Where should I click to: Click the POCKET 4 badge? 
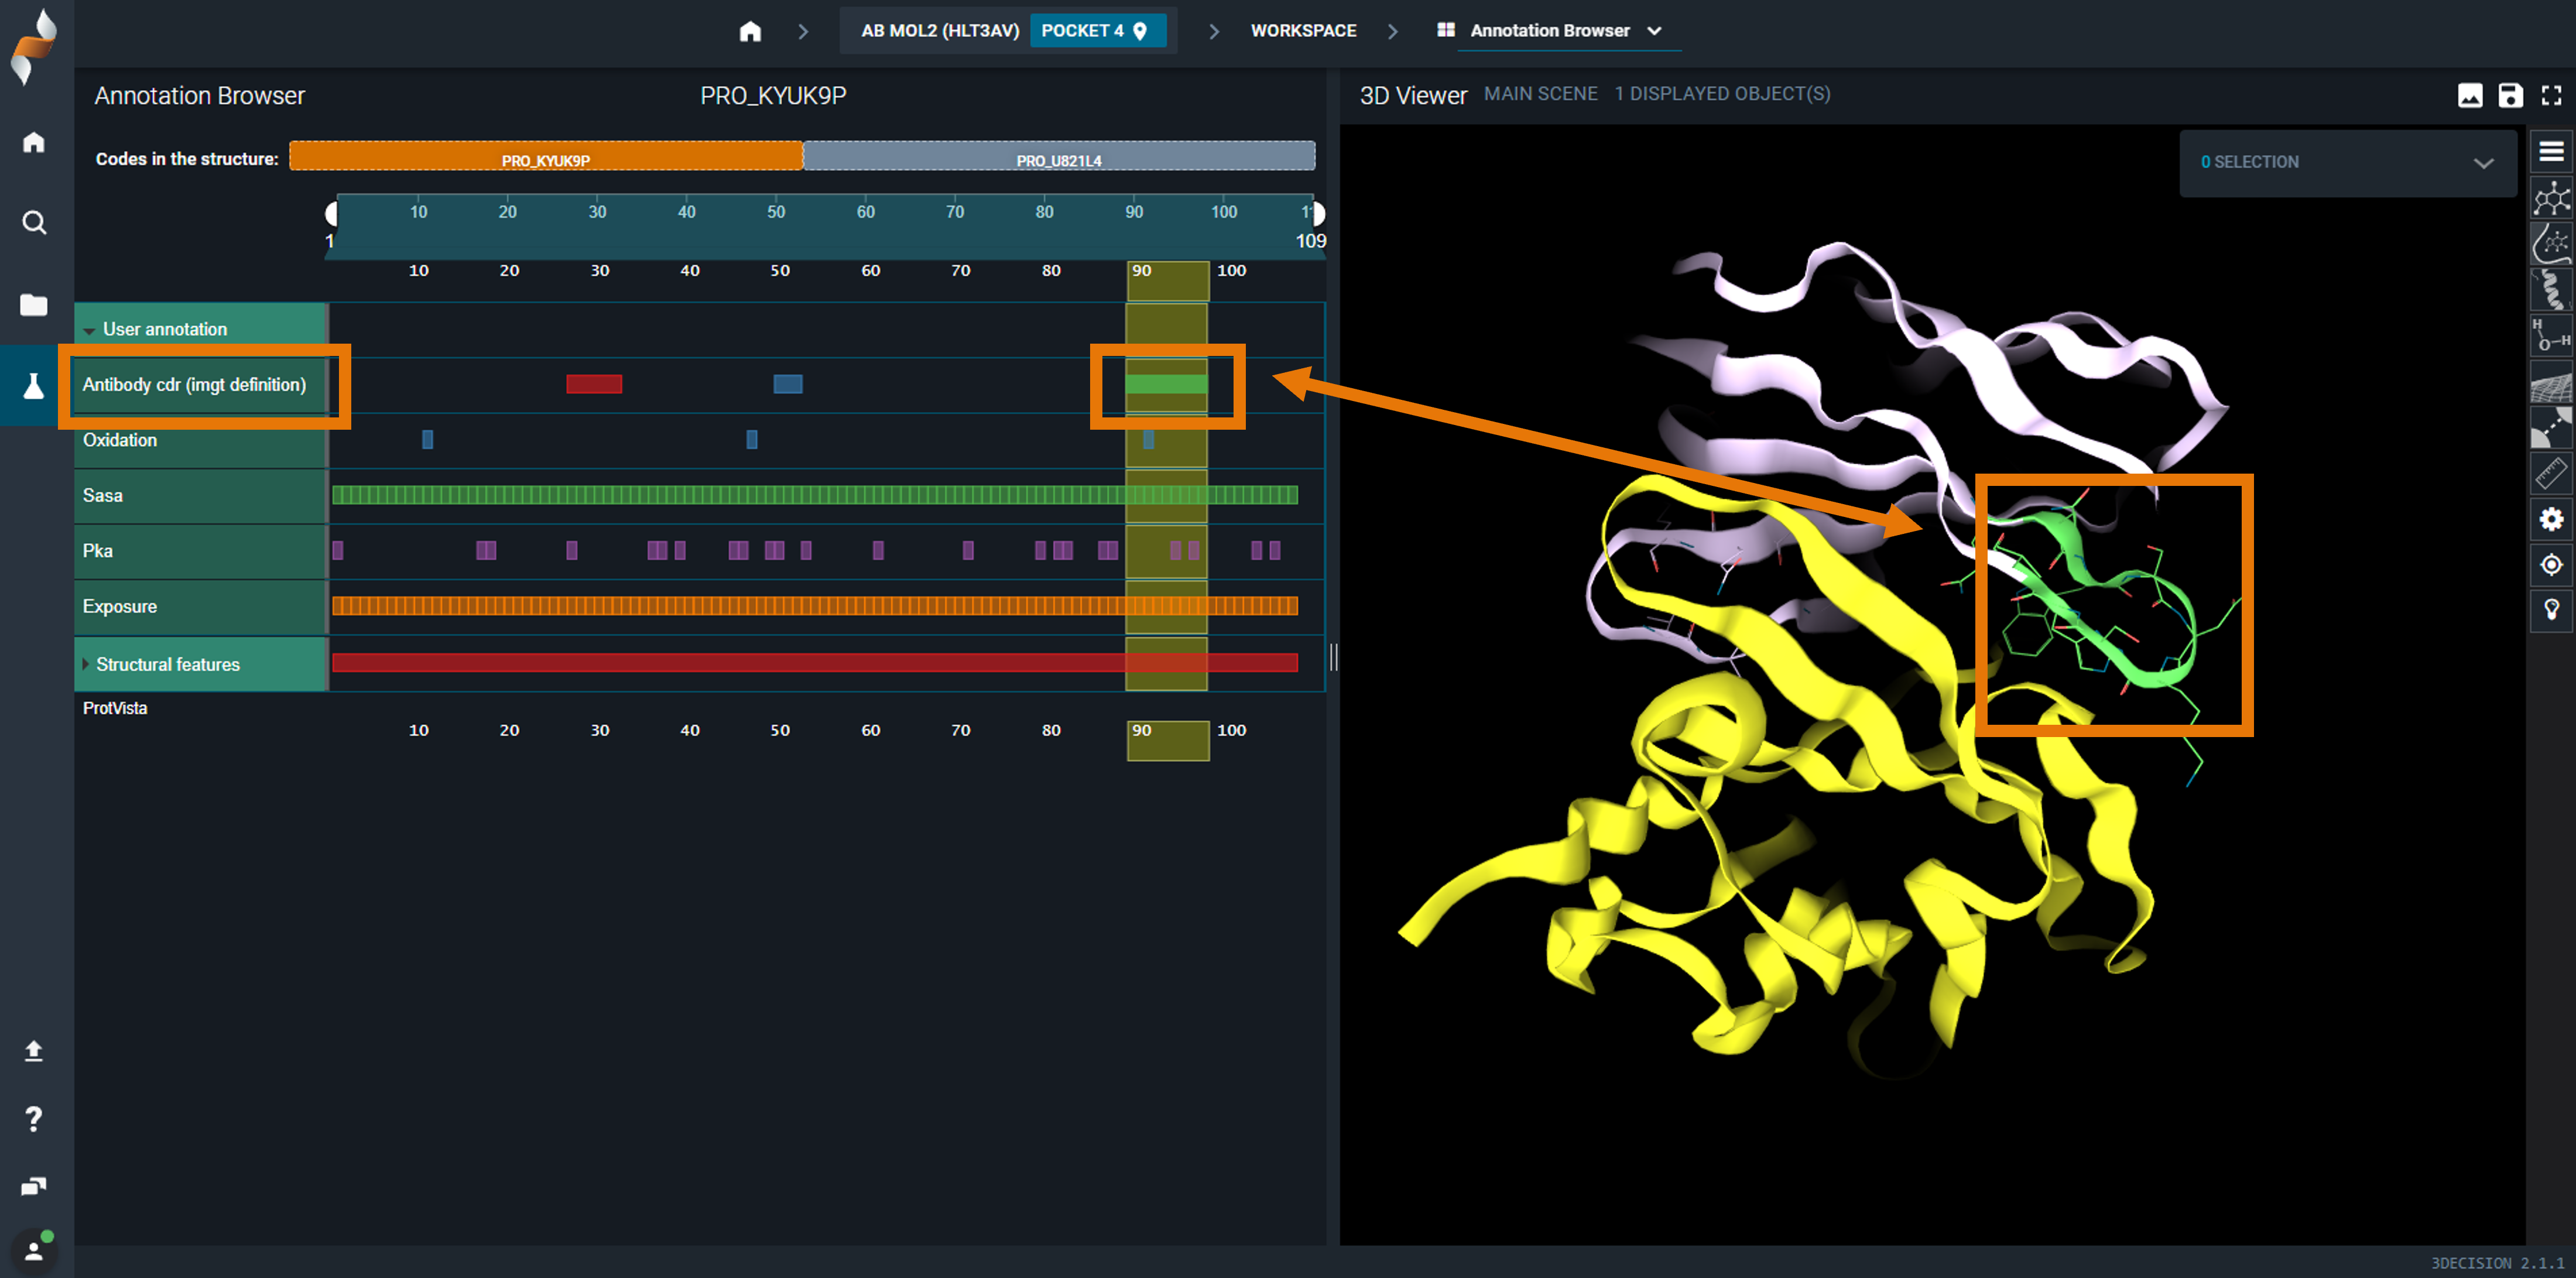coord(1097,31)
